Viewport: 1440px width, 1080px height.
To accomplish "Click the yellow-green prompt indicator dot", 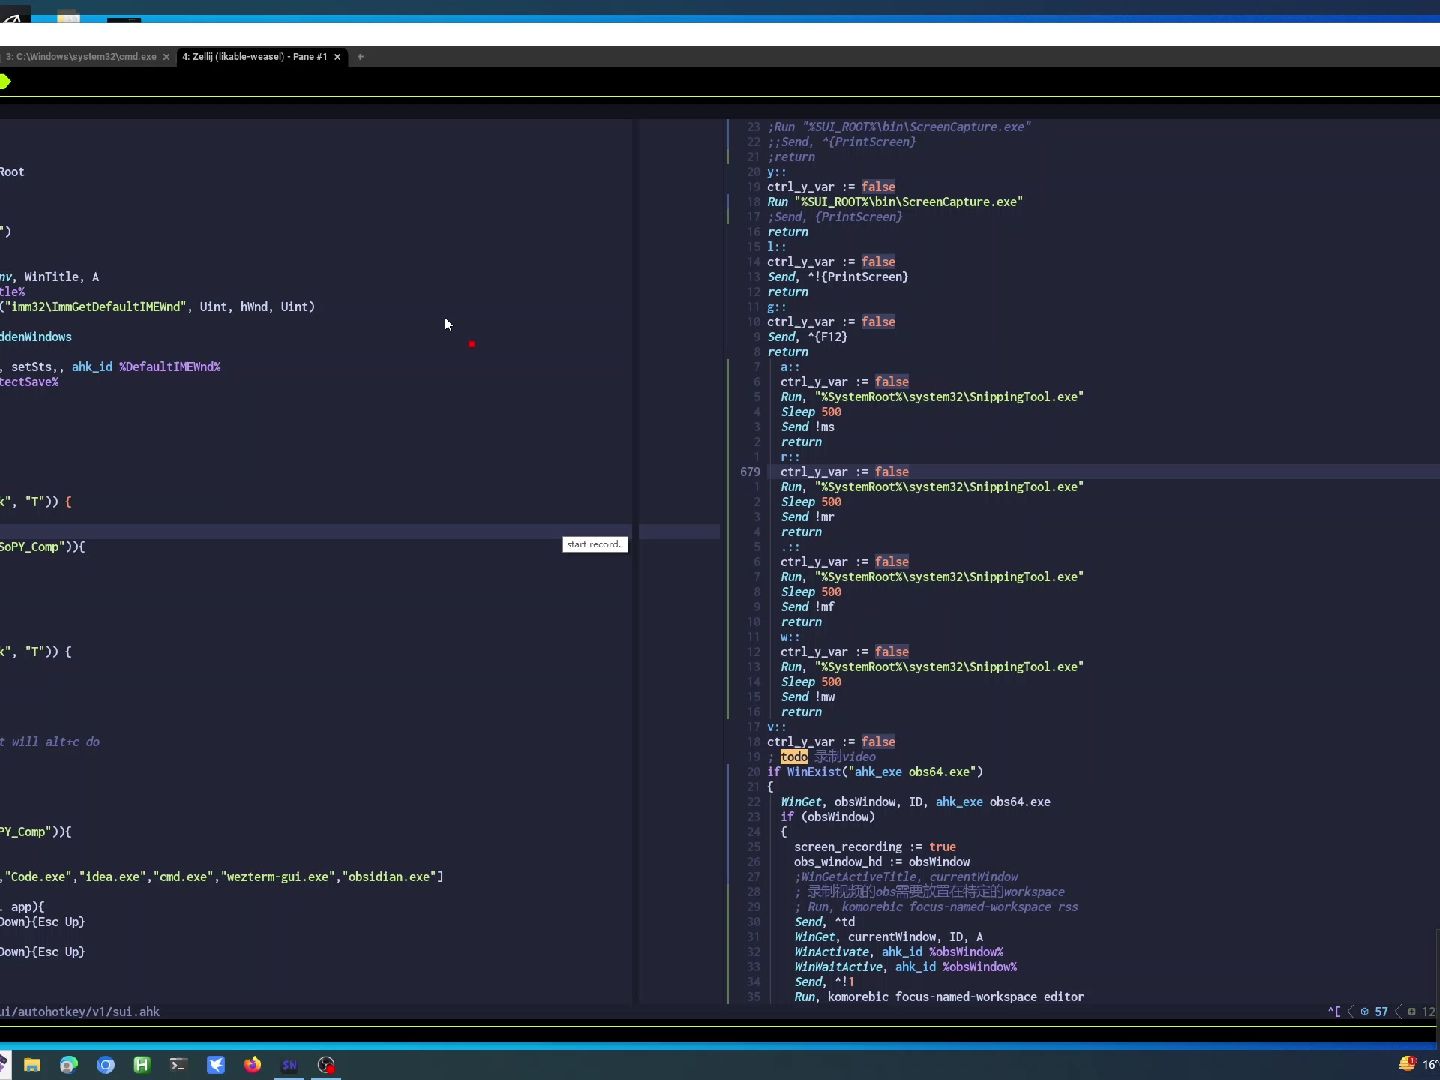I will [x=4, y=82].
